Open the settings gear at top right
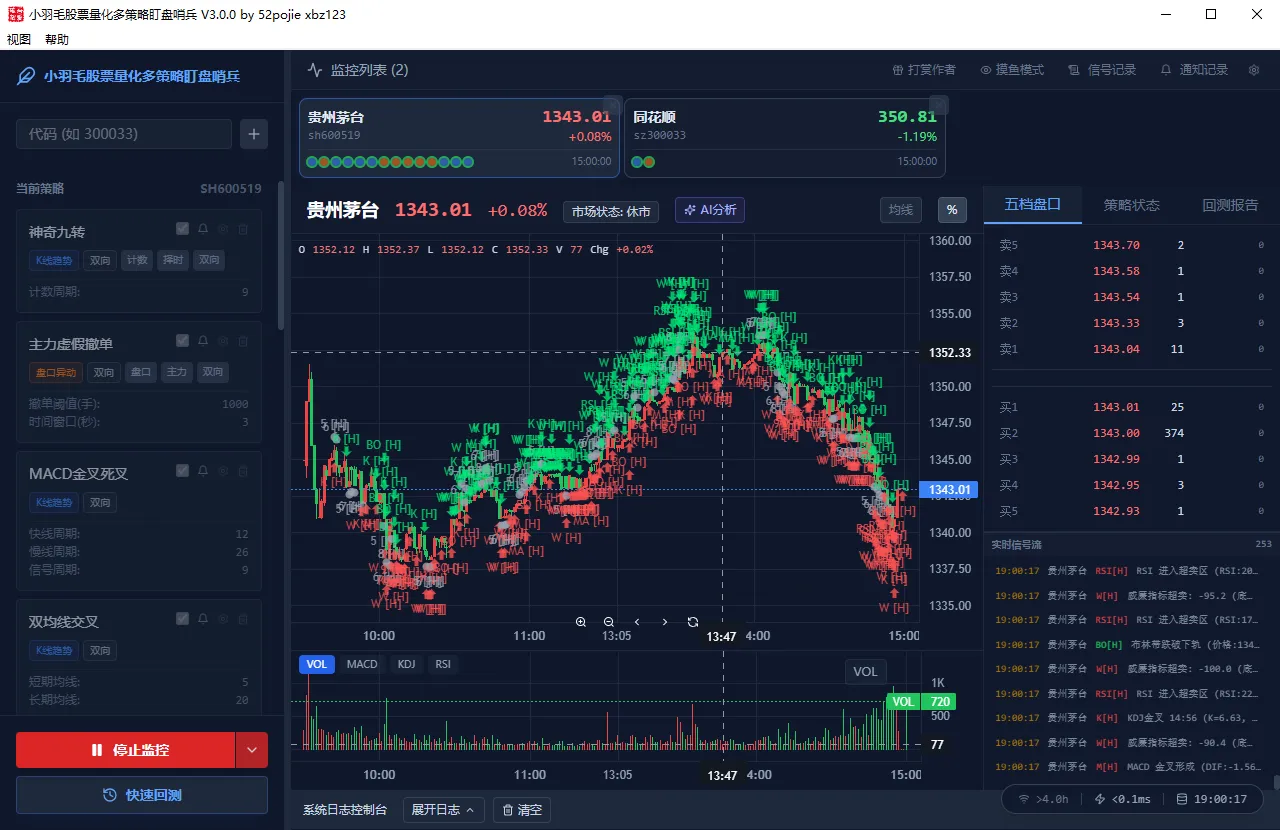This screenshot has height=830, width=1280. [x=1253, y=69]
